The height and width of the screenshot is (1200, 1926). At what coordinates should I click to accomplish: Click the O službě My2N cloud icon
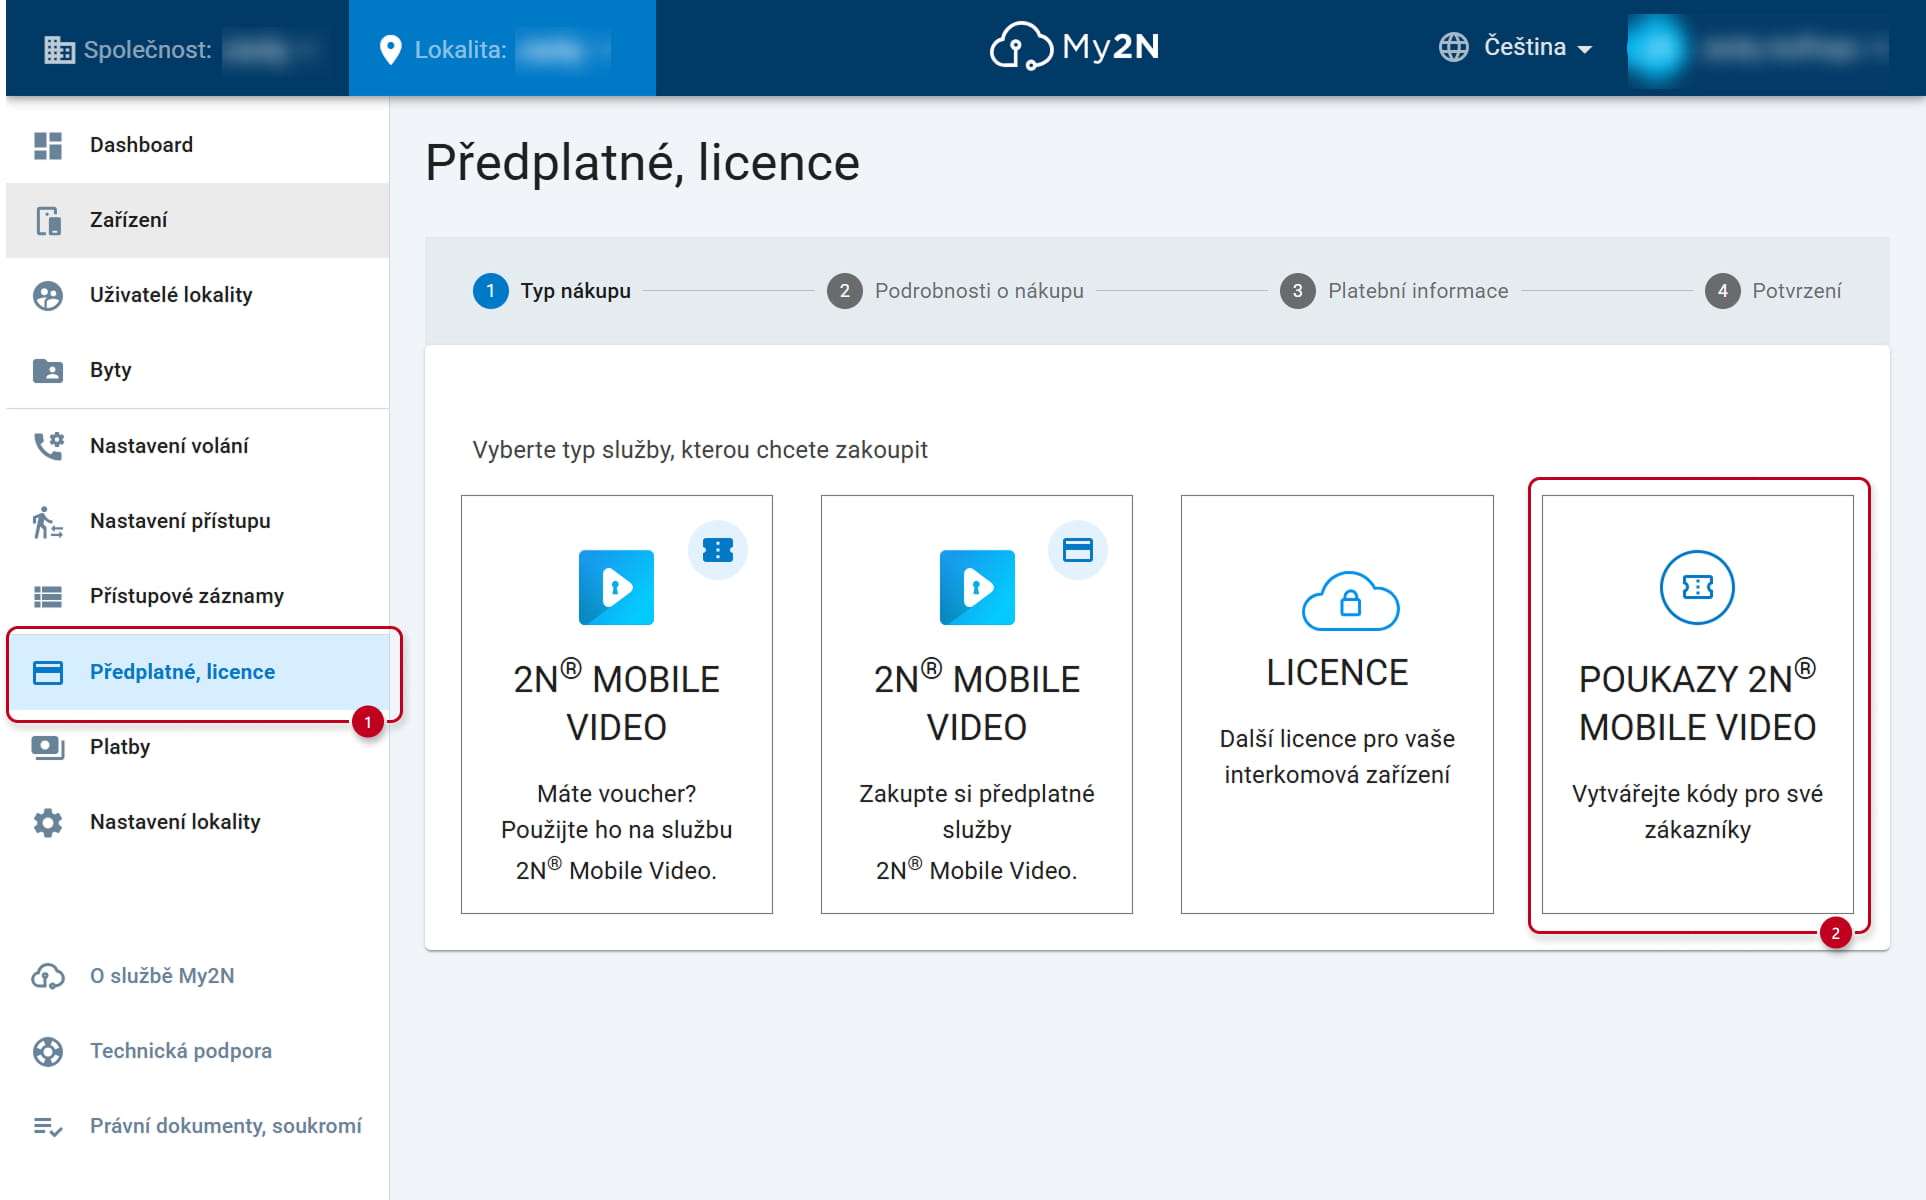48,976
